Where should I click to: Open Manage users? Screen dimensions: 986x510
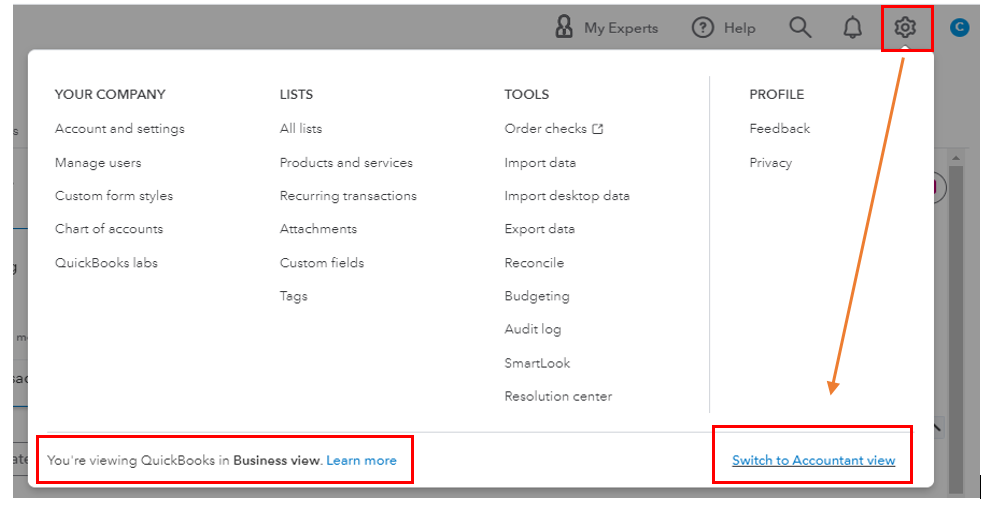[x=98, y=163]
